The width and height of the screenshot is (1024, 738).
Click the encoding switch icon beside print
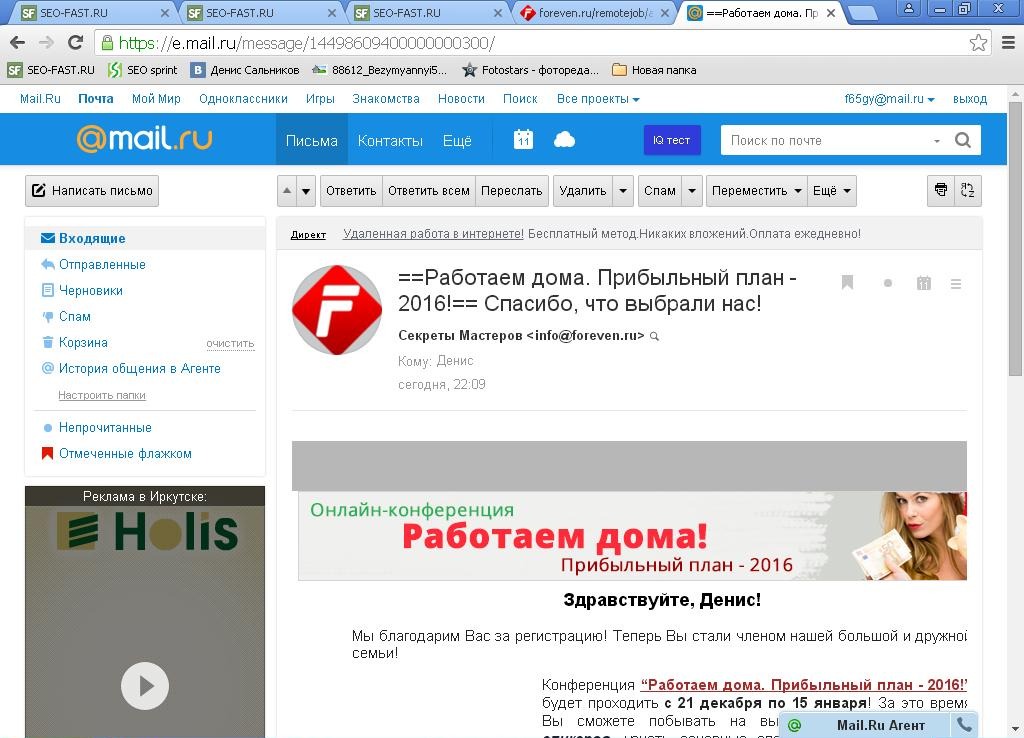(968, 191)
